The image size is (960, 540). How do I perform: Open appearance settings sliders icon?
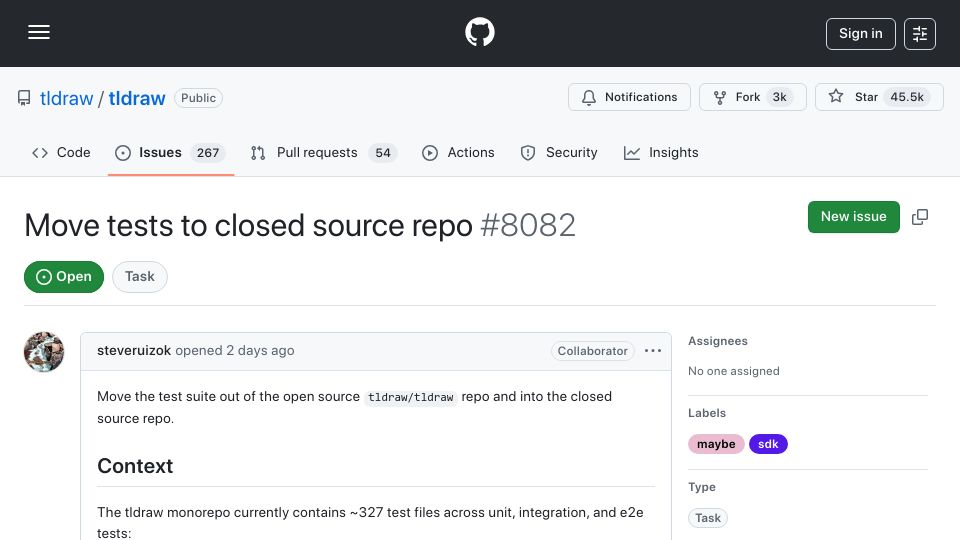click(920, 34)
